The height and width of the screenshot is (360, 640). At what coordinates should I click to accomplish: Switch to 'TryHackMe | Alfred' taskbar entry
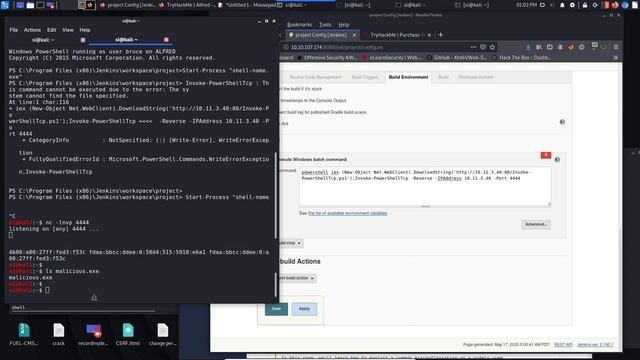[187, 5]
